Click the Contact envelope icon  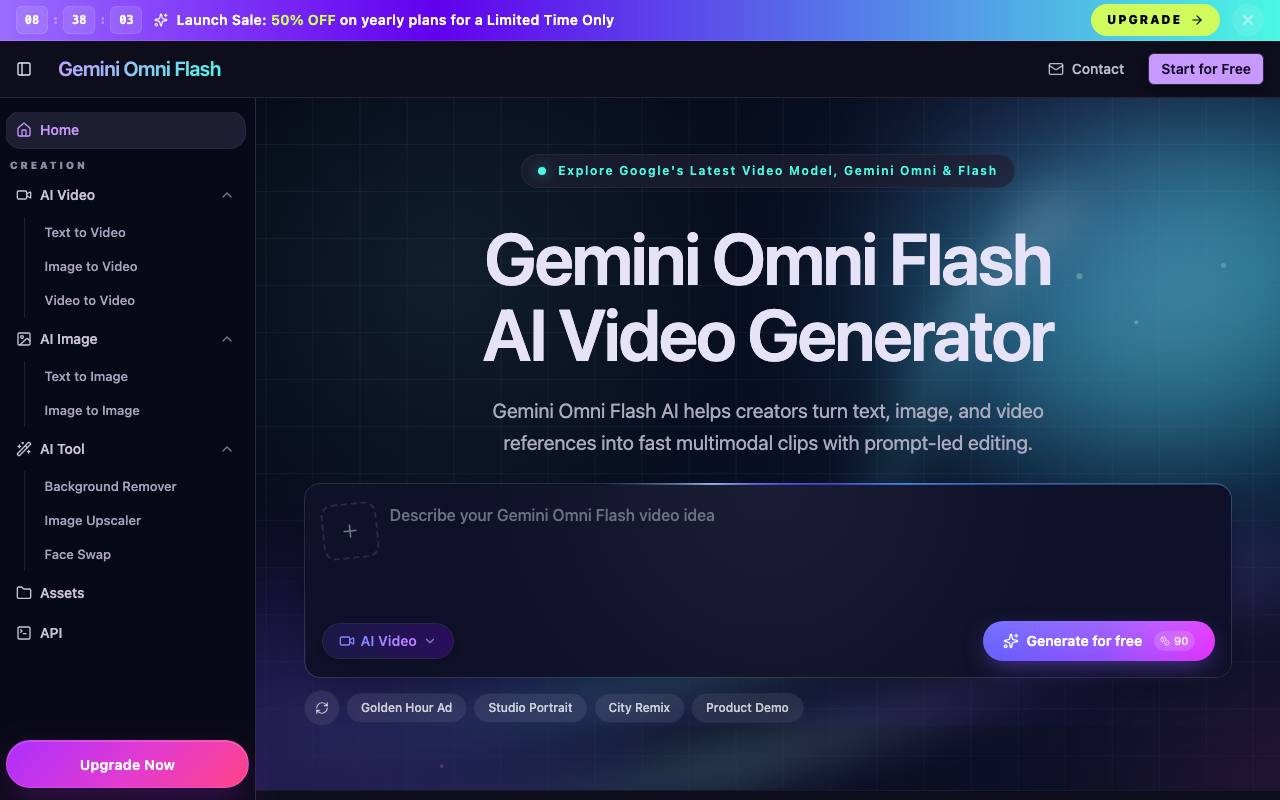[x=1056, y=69]
